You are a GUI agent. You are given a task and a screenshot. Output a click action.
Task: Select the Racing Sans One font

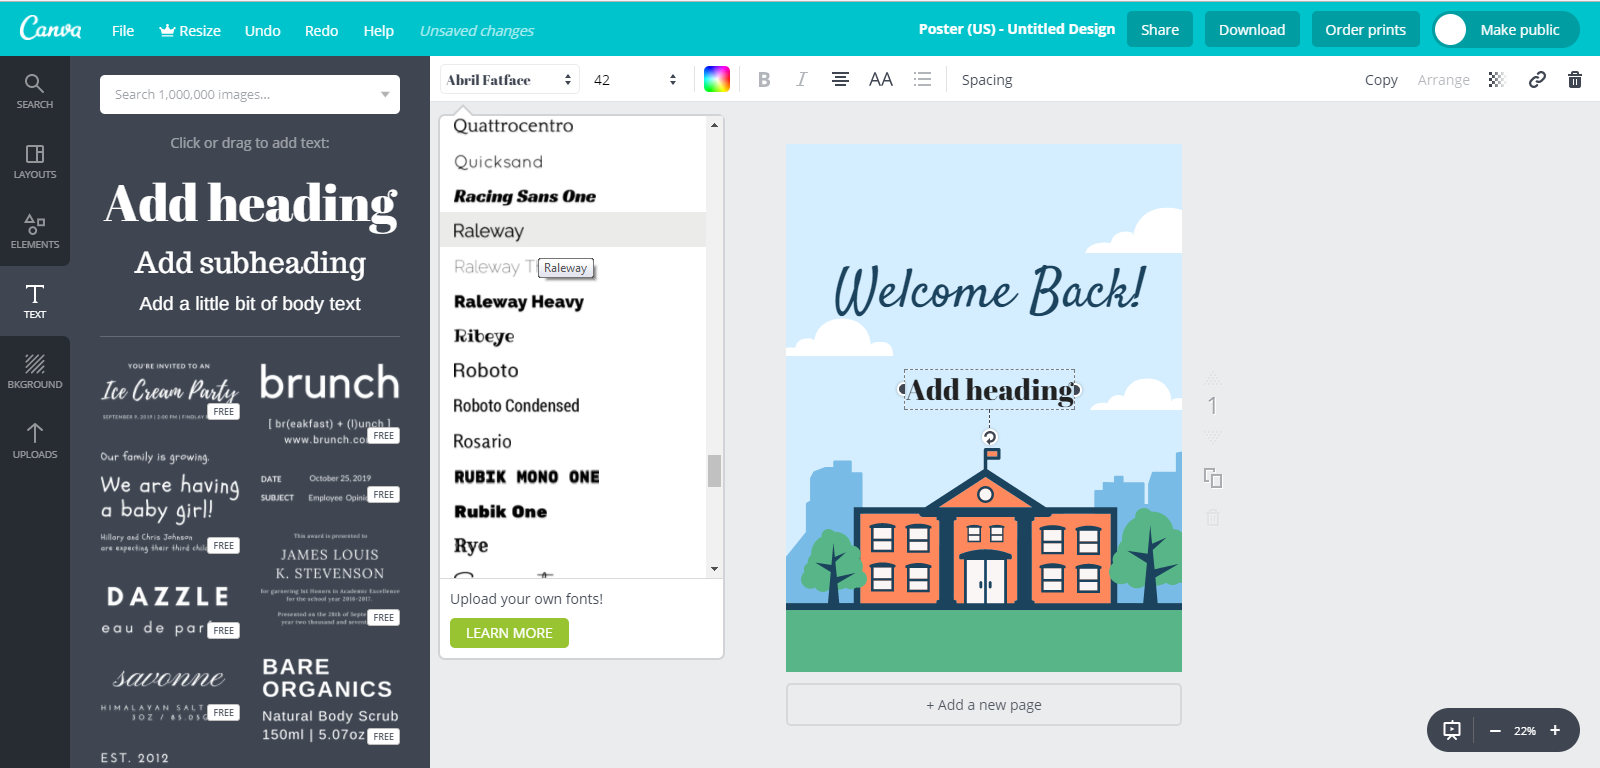(573, 196)
